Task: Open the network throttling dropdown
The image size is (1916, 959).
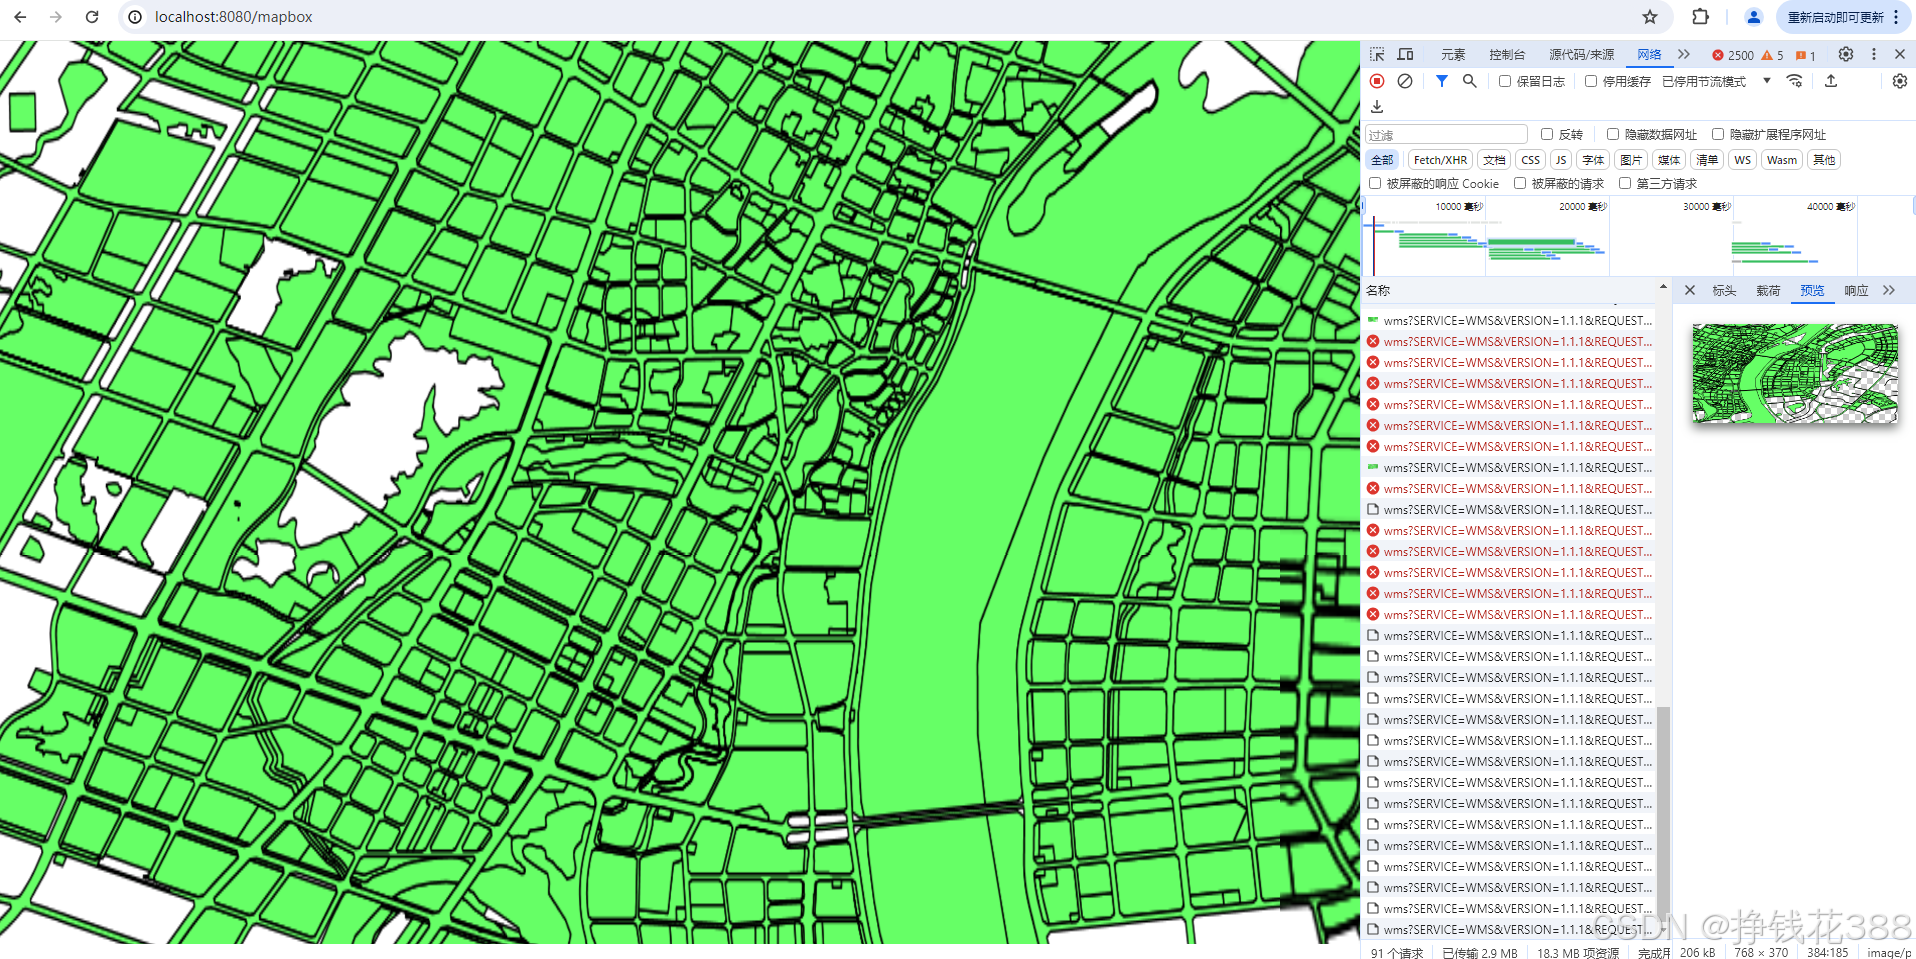Action: pos(1765,81)
